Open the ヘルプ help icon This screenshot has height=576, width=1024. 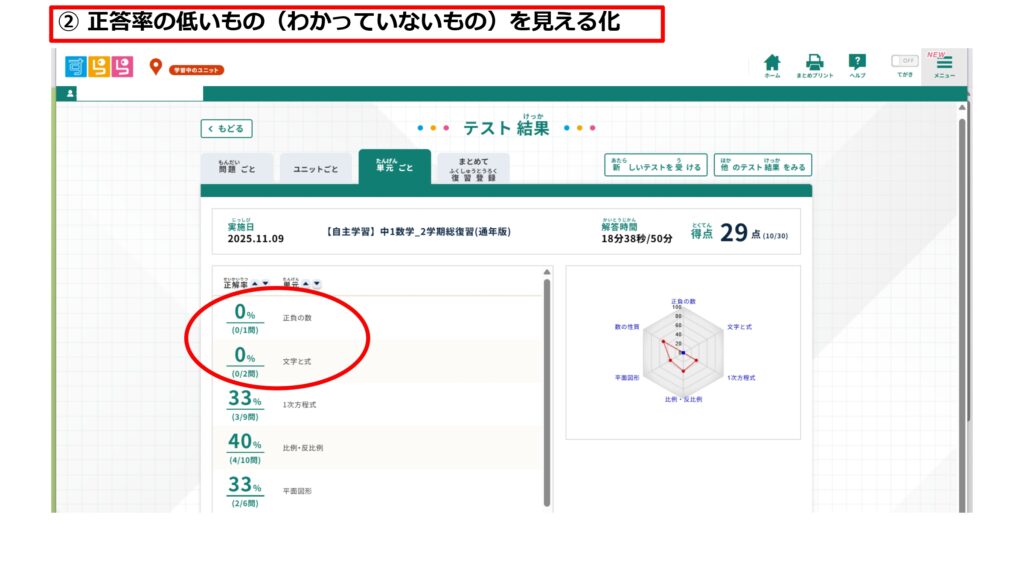tap(857, 64)
